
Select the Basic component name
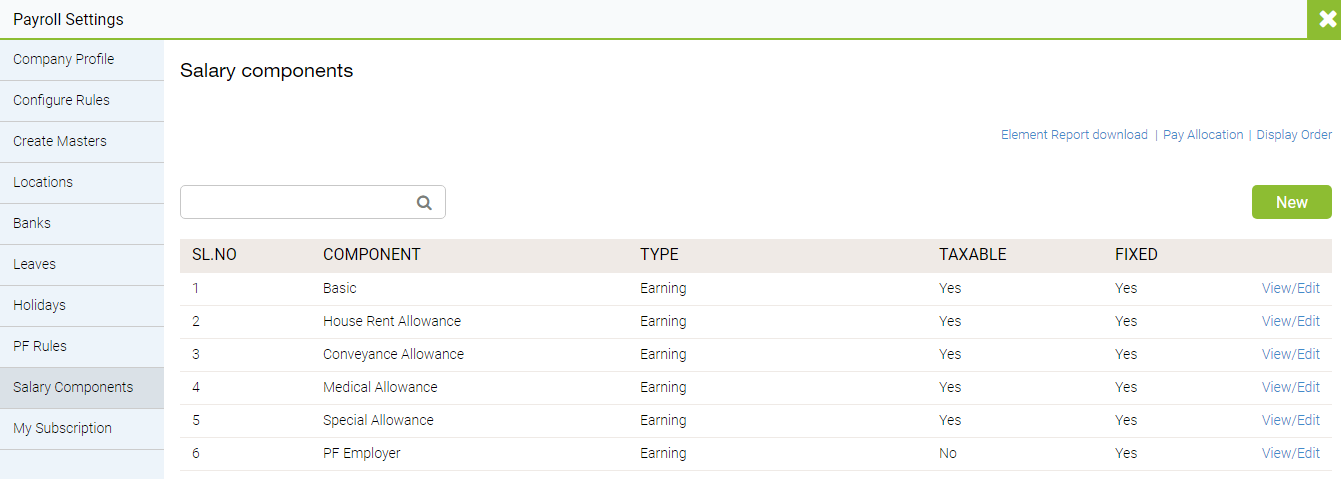point(340,288)
